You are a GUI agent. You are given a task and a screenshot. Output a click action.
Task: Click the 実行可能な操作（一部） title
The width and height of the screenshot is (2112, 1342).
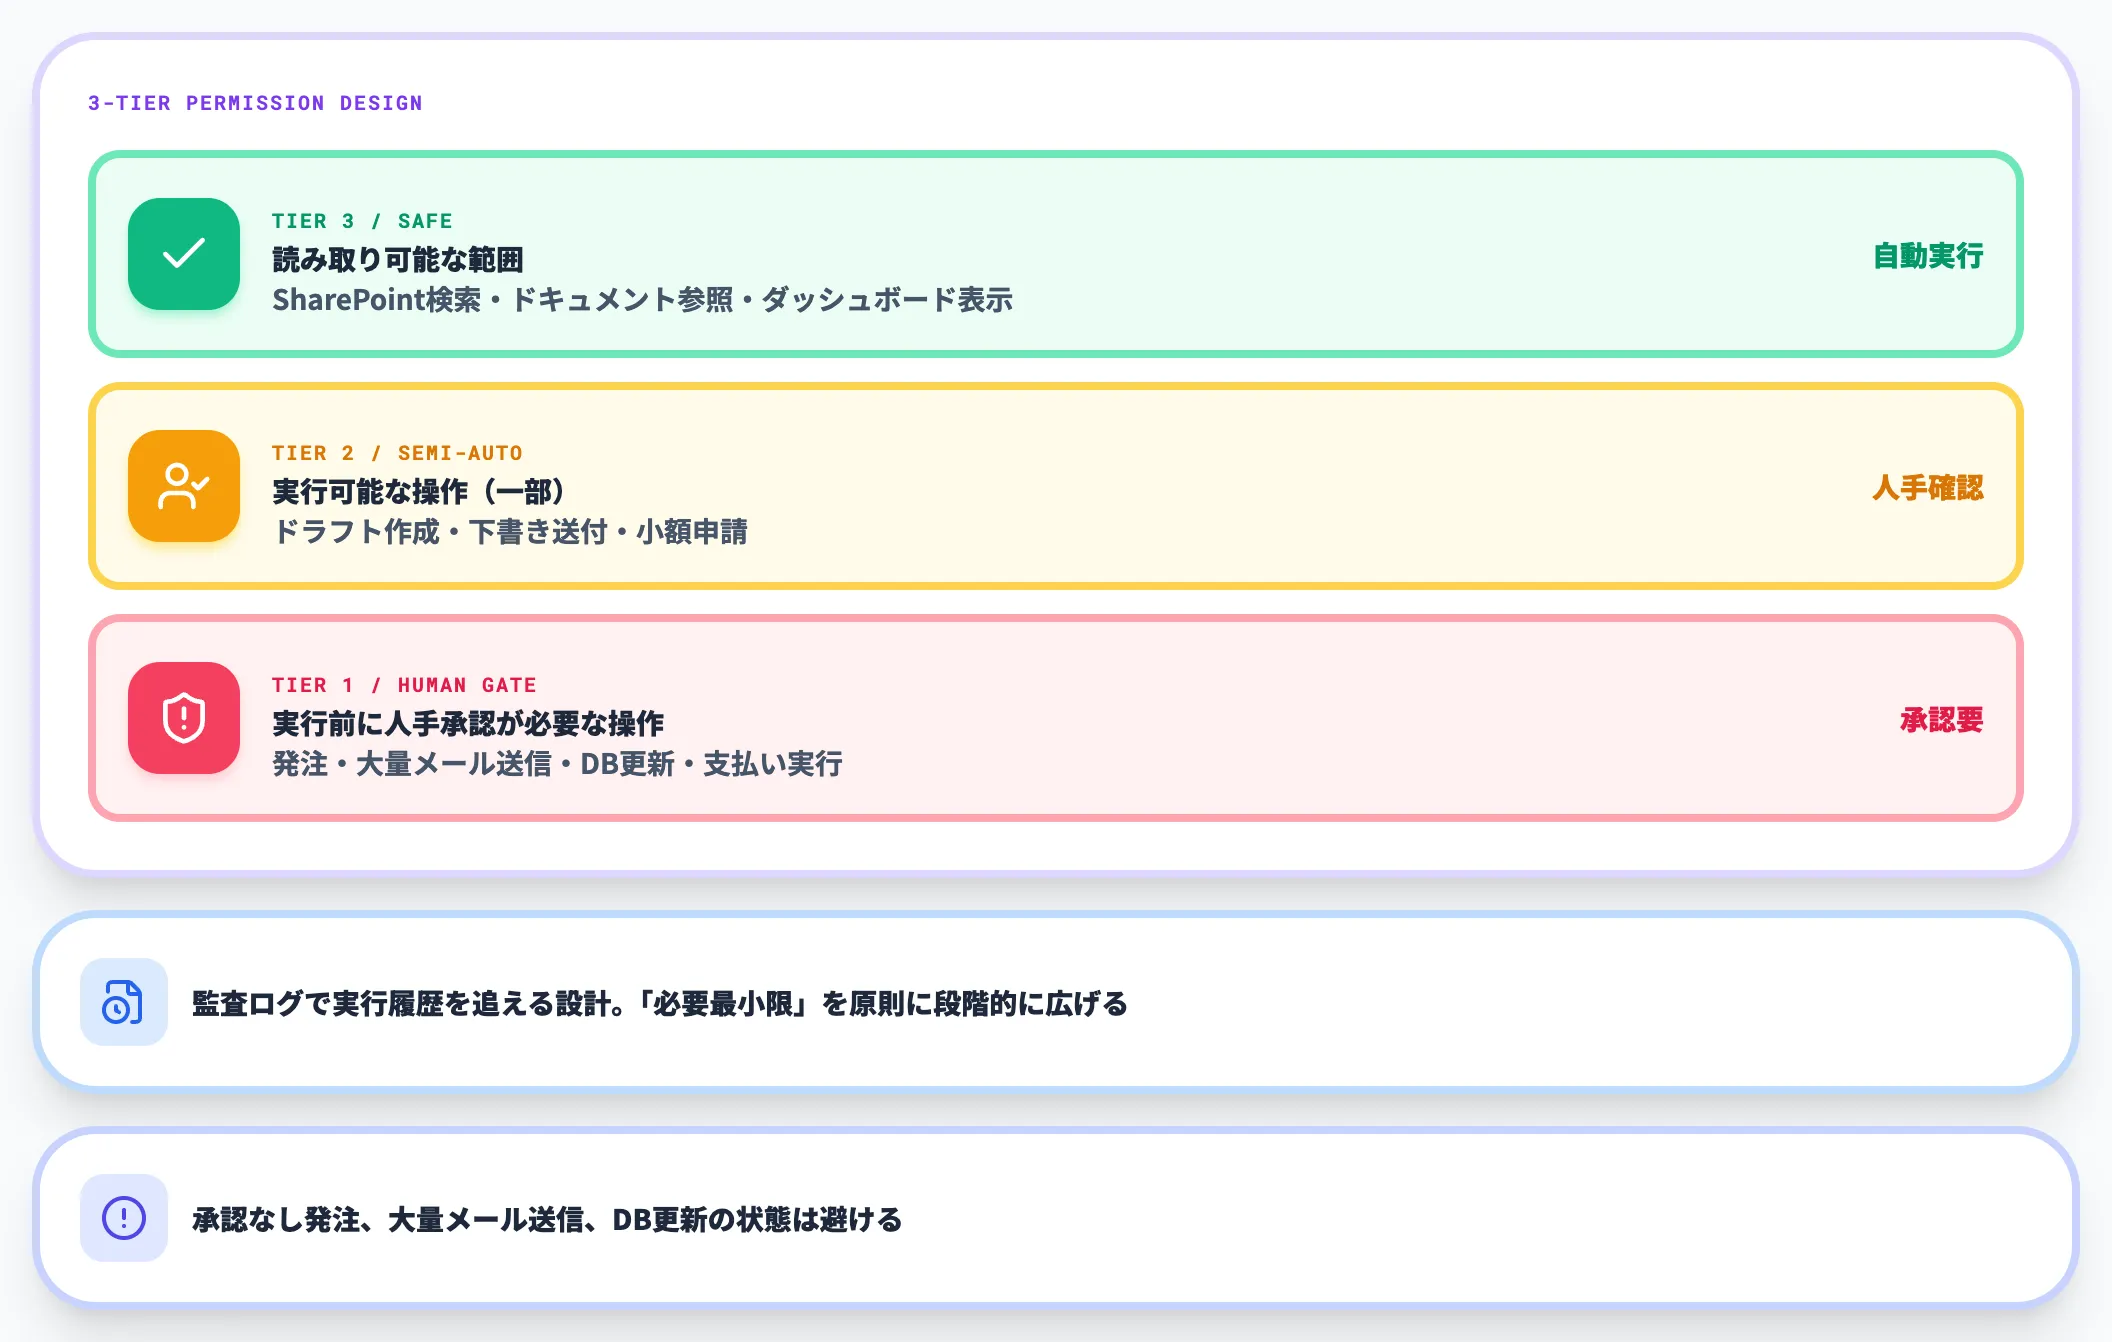[419, 492]
